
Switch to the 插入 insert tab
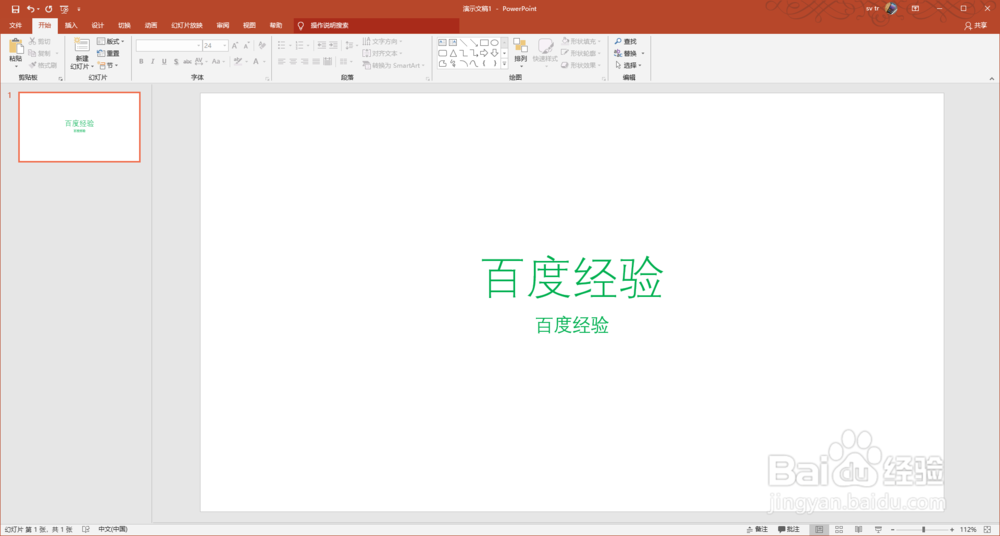pyautogui.click(x=71, y=26)
